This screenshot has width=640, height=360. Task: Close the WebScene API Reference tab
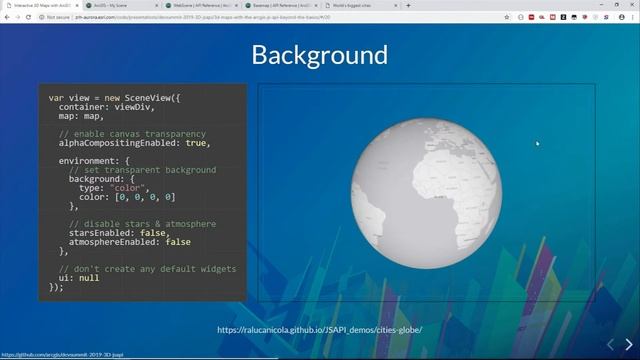click(x=236, y=6)
